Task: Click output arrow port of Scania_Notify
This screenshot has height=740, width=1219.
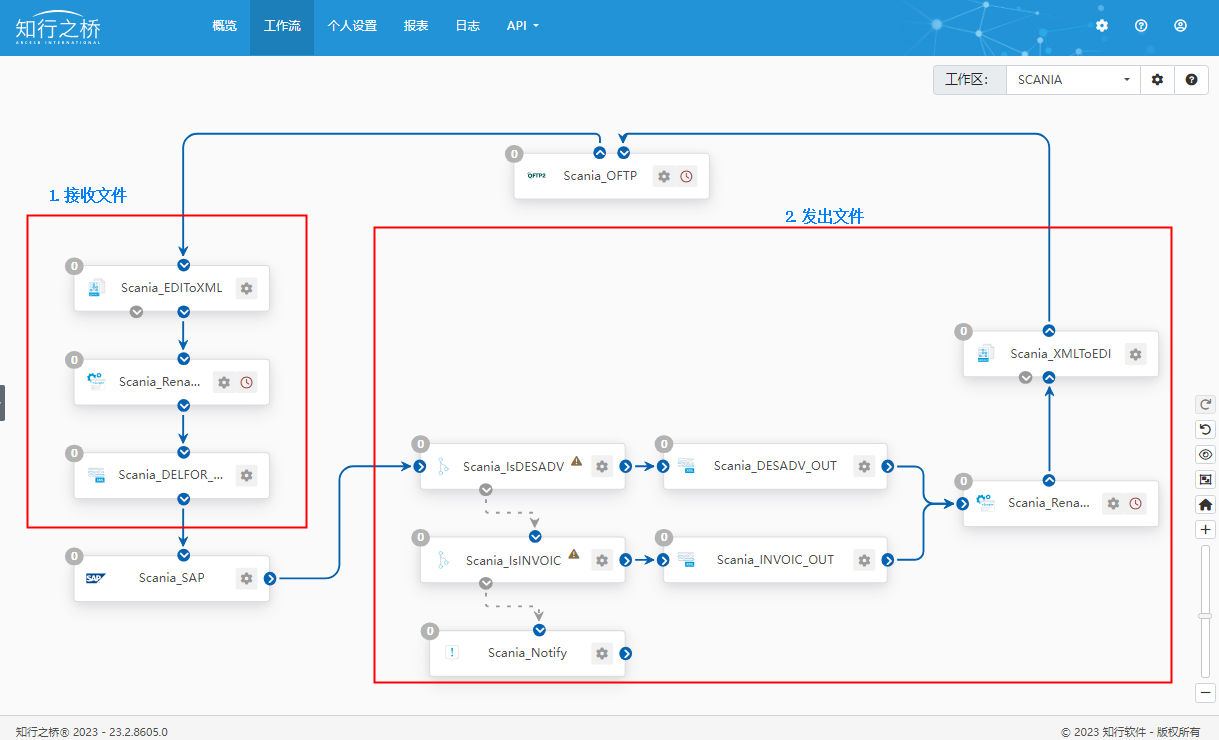Action: tap(626, 654)
